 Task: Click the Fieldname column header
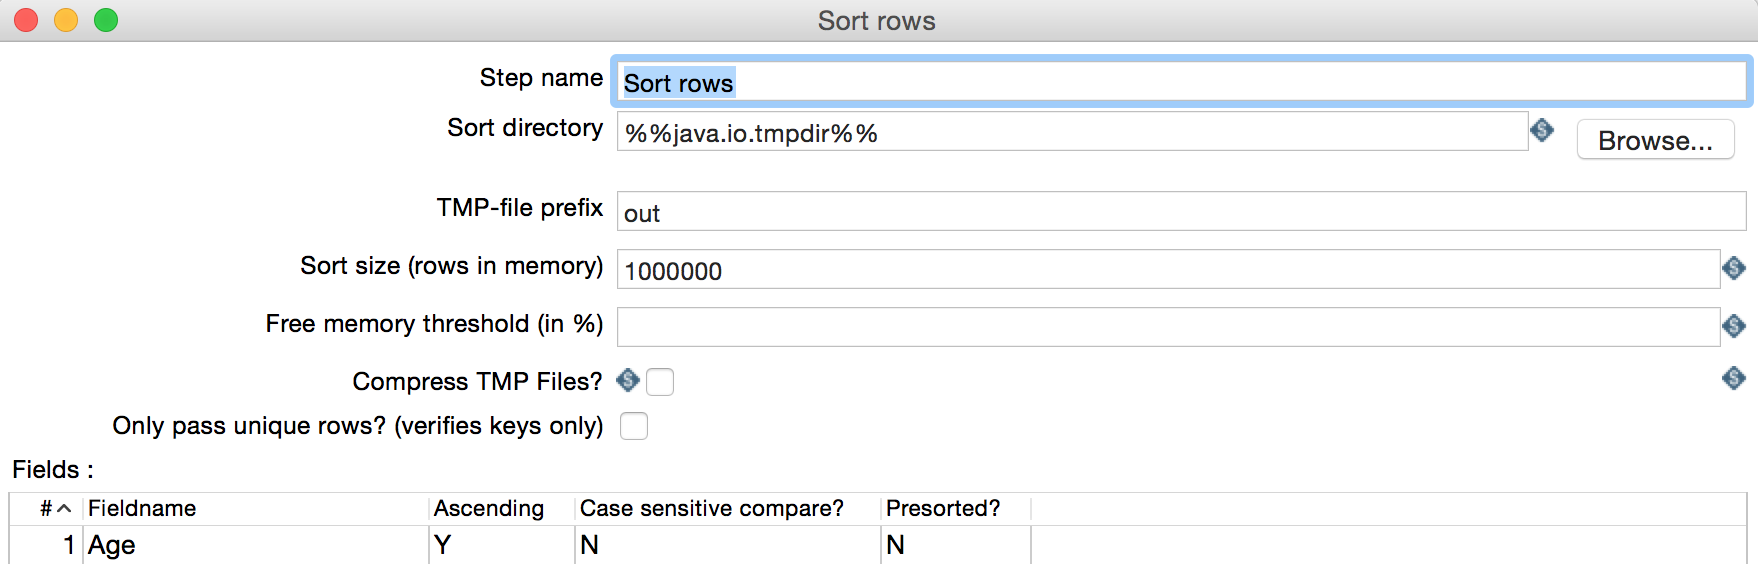point(256,508)
